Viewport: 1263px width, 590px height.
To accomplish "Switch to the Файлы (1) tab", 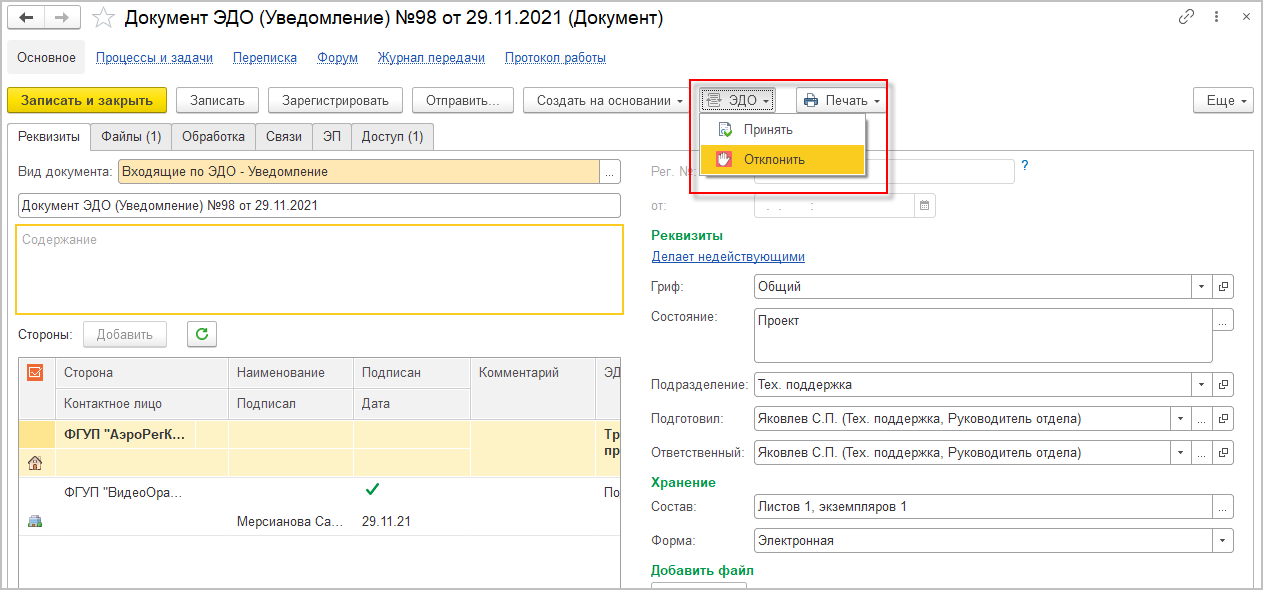I will coord(130,136).
